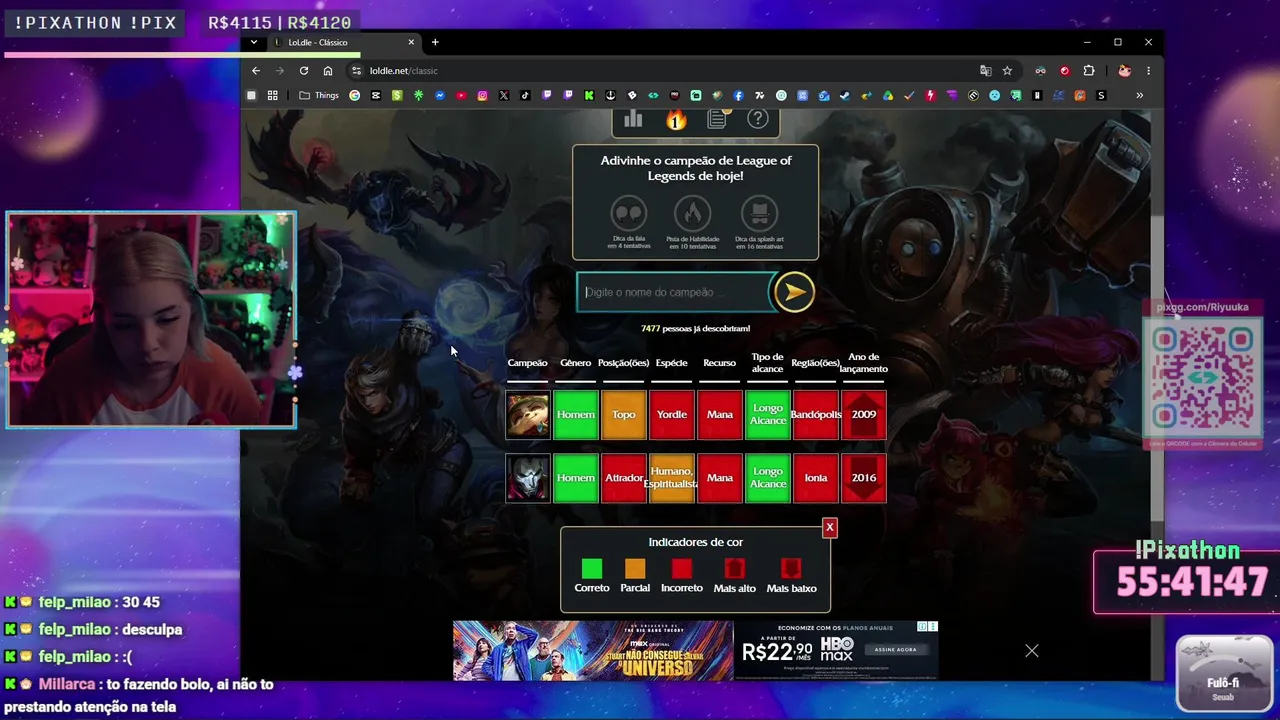
Task: Click the Ano de lançamento column header
Action: pos(864,363)
